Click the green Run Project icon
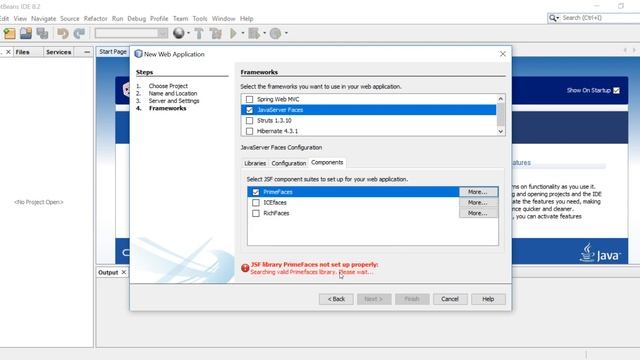 [233, 33]
